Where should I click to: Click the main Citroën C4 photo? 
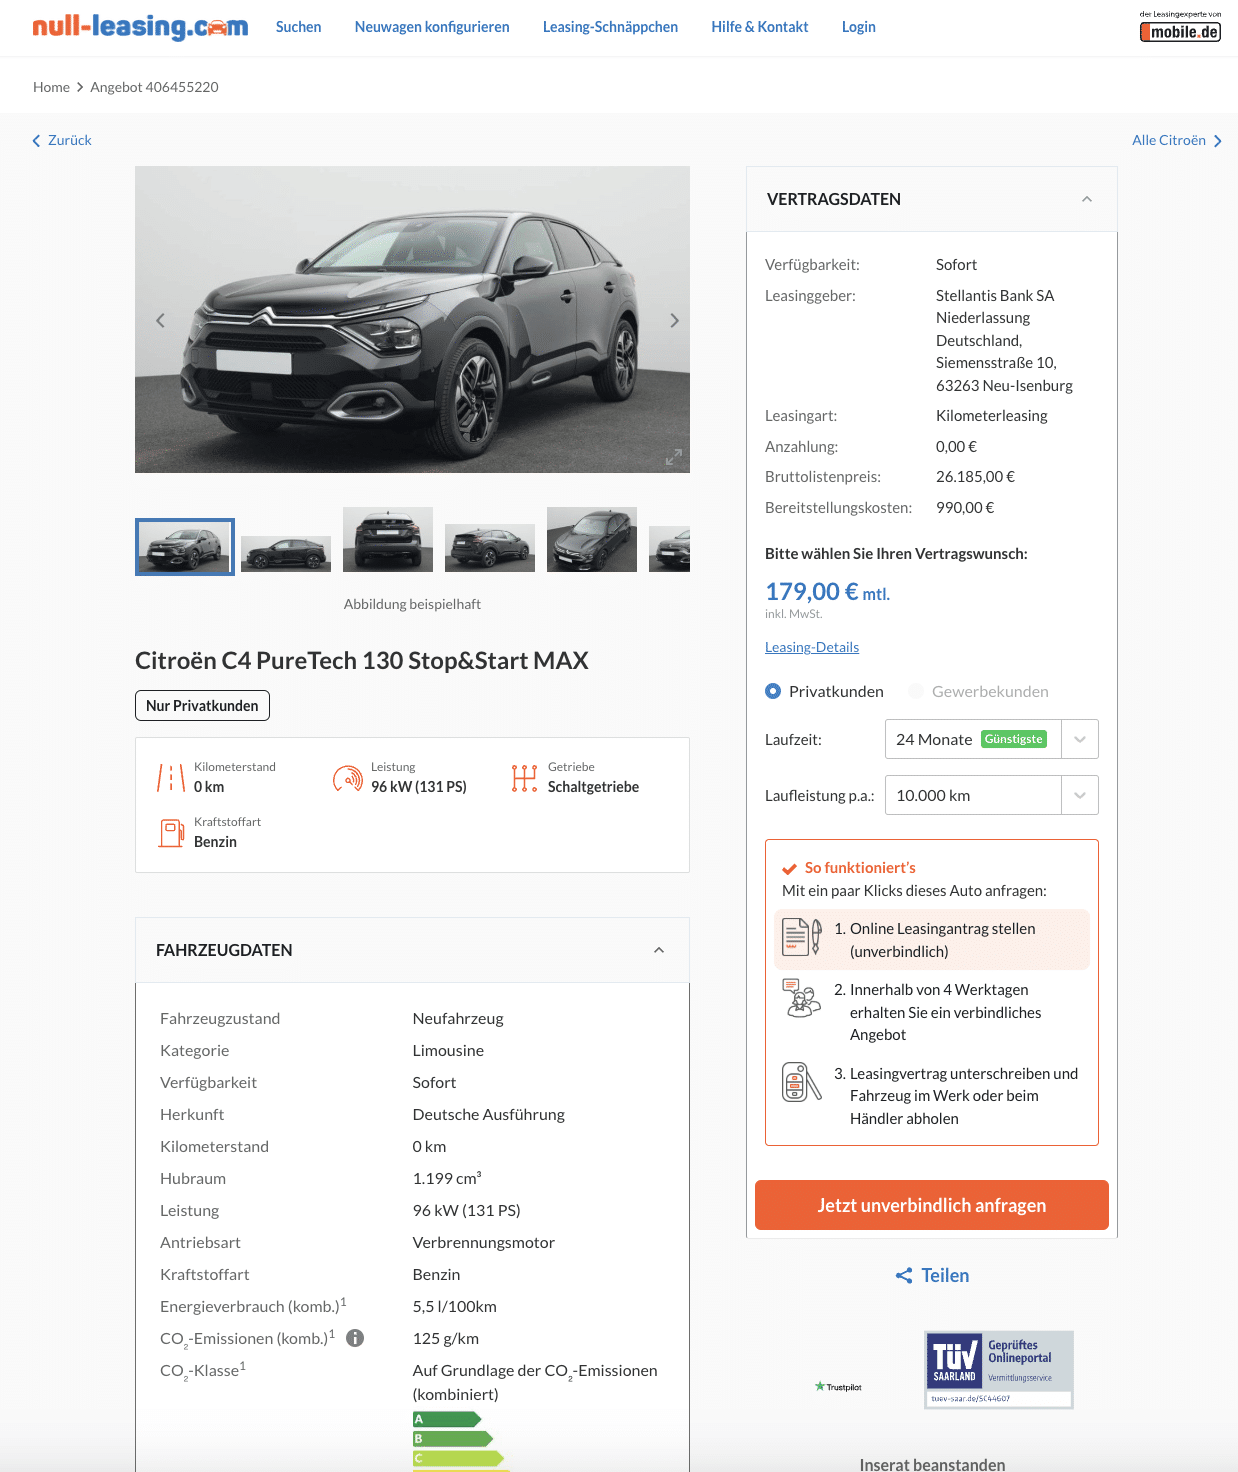(x=412, y=319)
